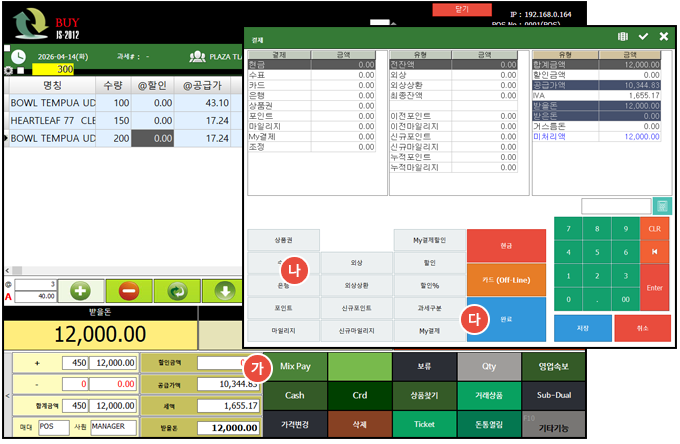The image size is (680, 444).
Task: Click the green plus add-item button
Action: [81, 291]
